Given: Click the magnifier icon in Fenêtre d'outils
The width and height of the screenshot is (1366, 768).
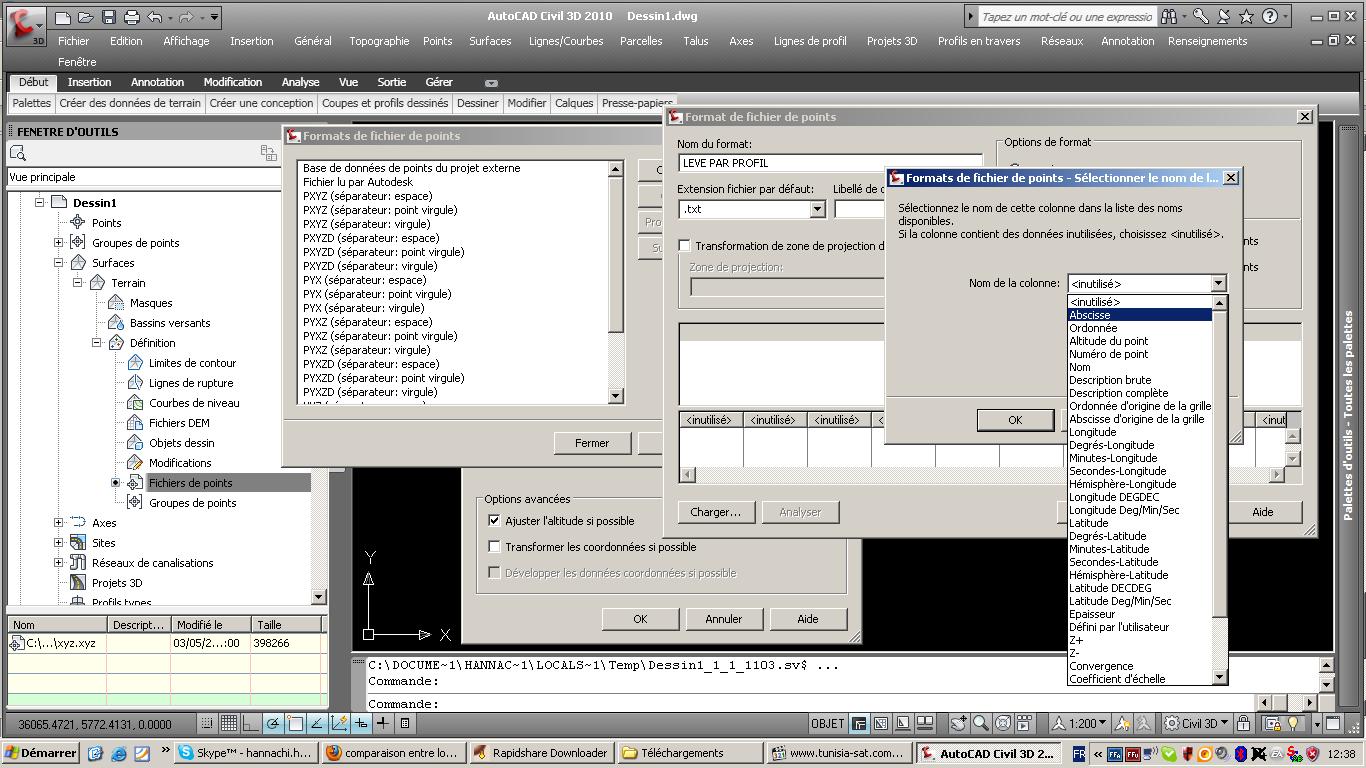Looking at the screenshot, I should pyautogui.click(x=18, y=153).
